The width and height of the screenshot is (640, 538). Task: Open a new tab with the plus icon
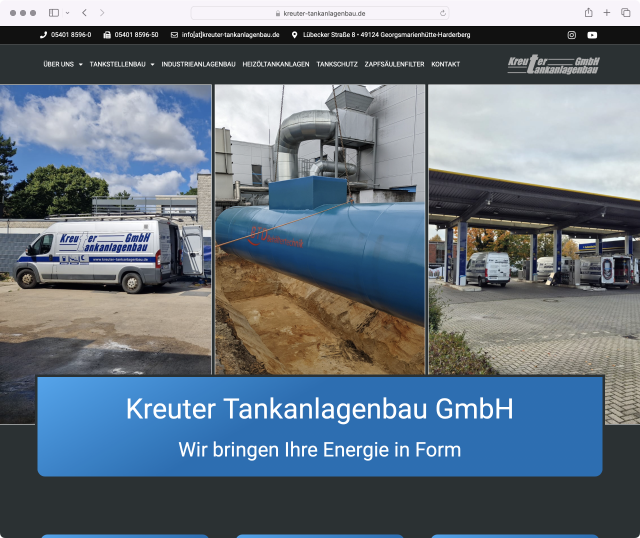607,13
